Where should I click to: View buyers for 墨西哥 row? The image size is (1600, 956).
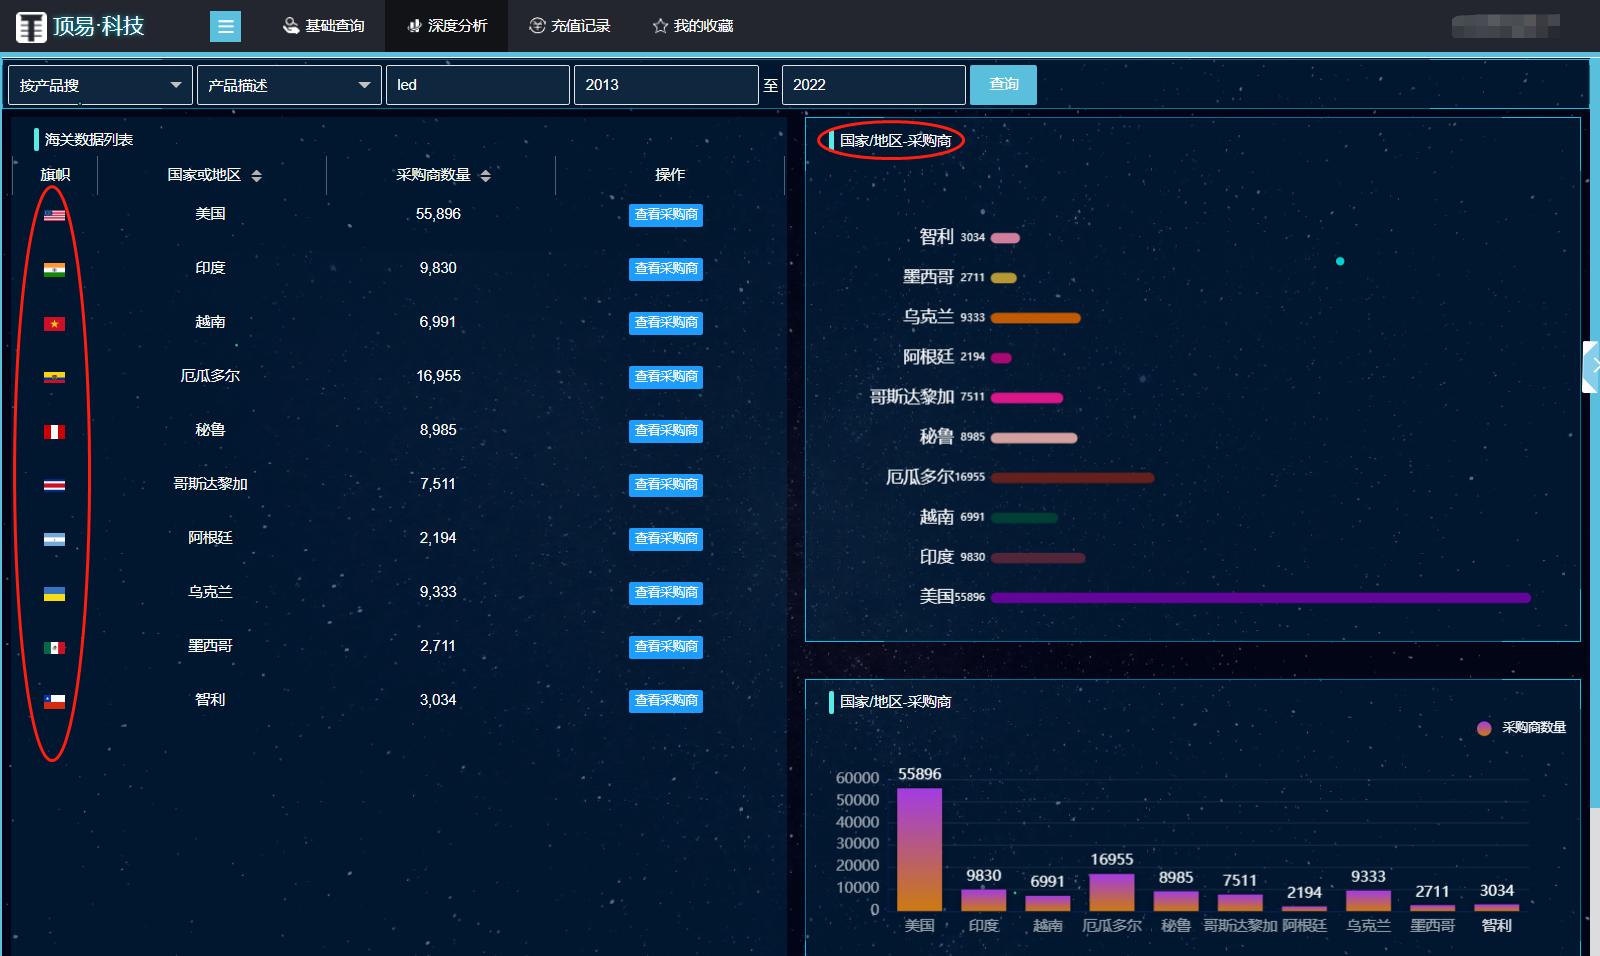tap(666, 647)
